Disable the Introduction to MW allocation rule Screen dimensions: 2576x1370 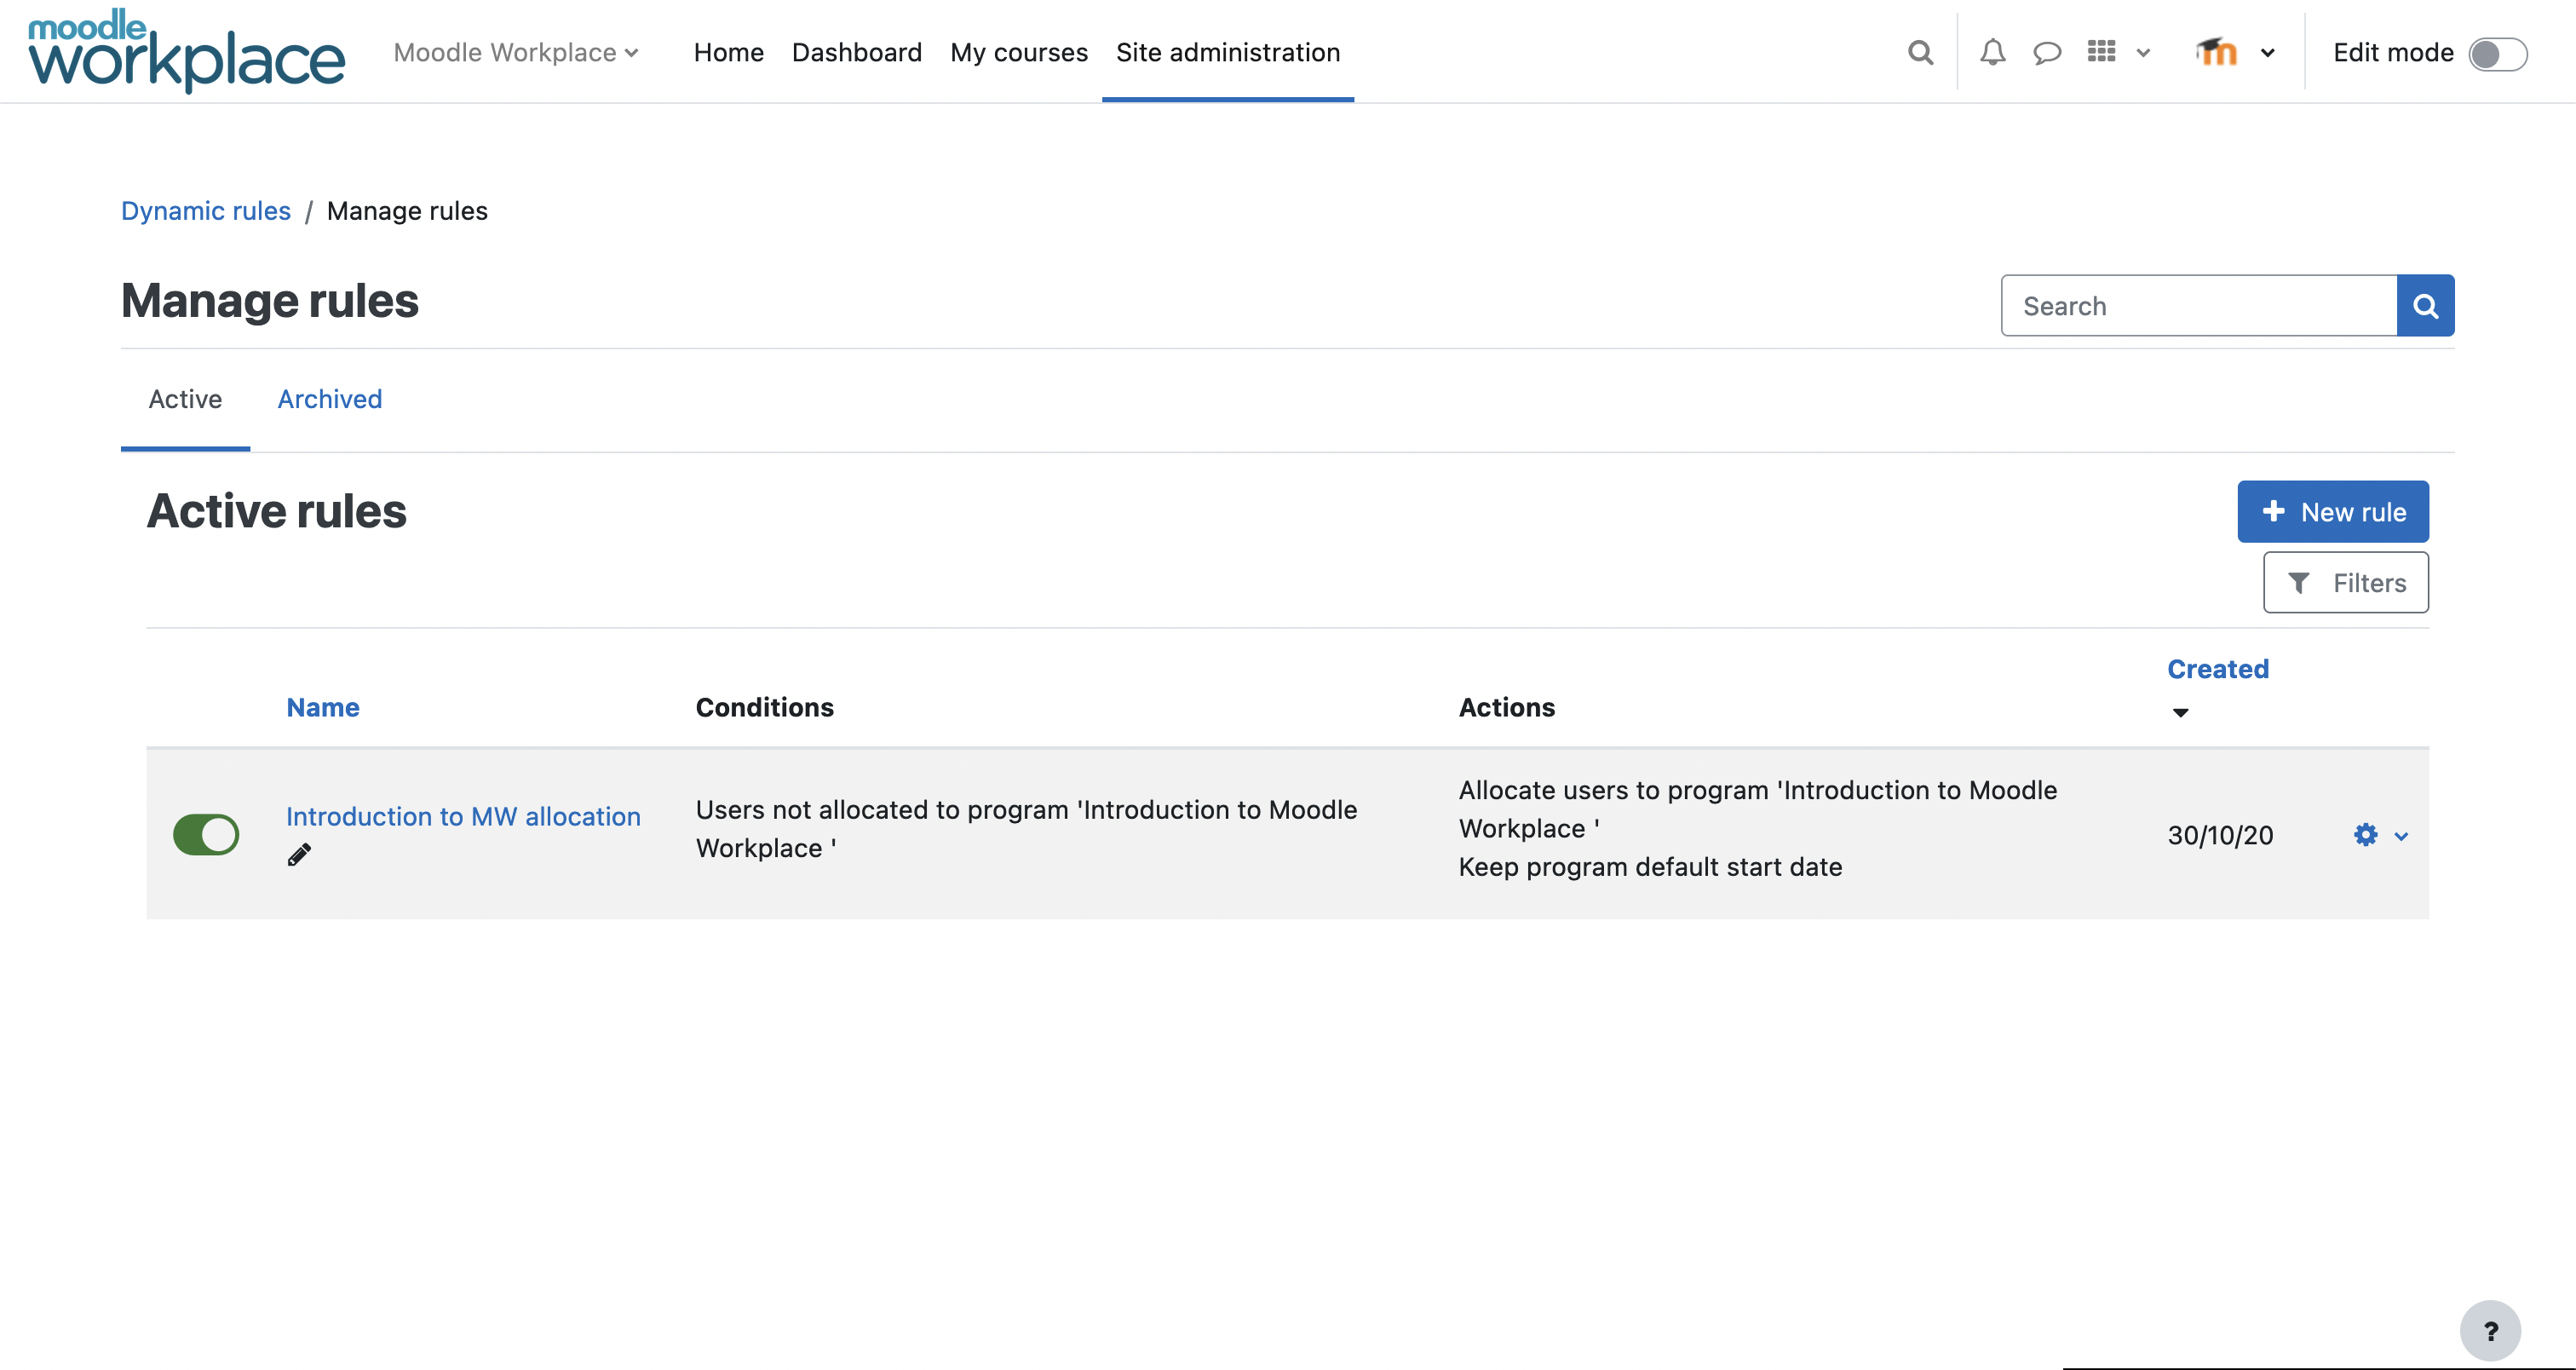[206, 834]
